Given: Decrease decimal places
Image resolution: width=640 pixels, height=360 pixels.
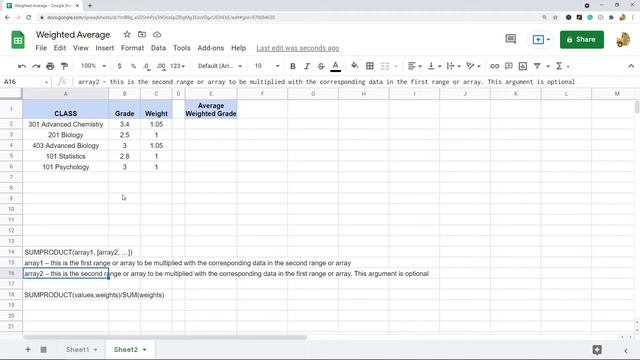Looking at the screenshot, I should (146, 66).
